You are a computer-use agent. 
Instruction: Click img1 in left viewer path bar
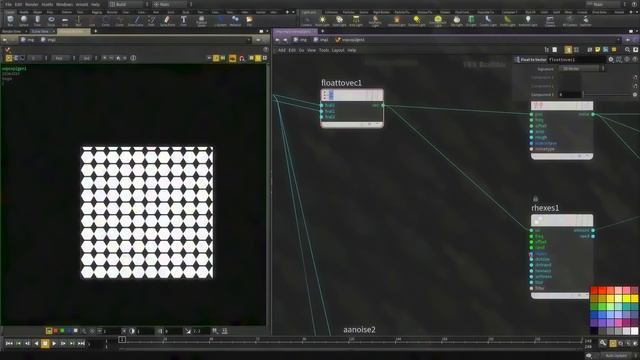(49, 40)
